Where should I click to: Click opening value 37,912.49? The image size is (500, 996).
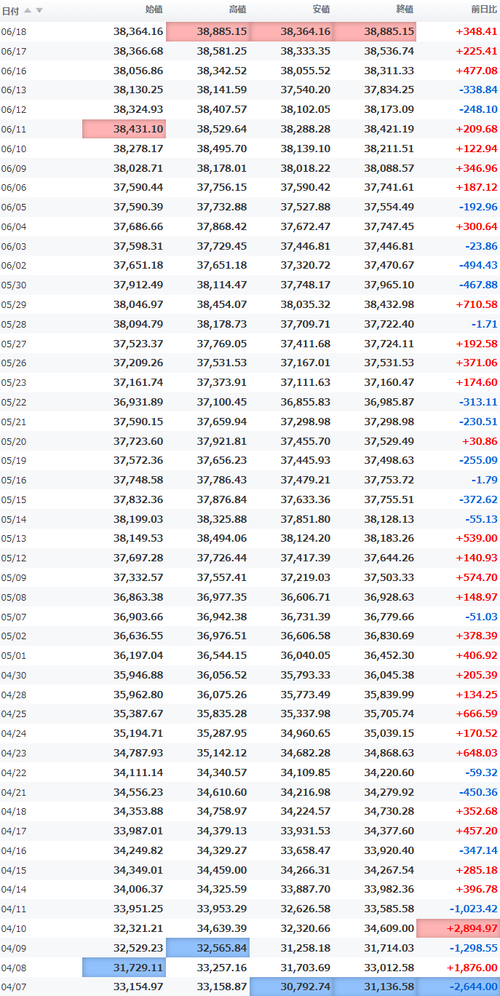click(x=138, y=285)
